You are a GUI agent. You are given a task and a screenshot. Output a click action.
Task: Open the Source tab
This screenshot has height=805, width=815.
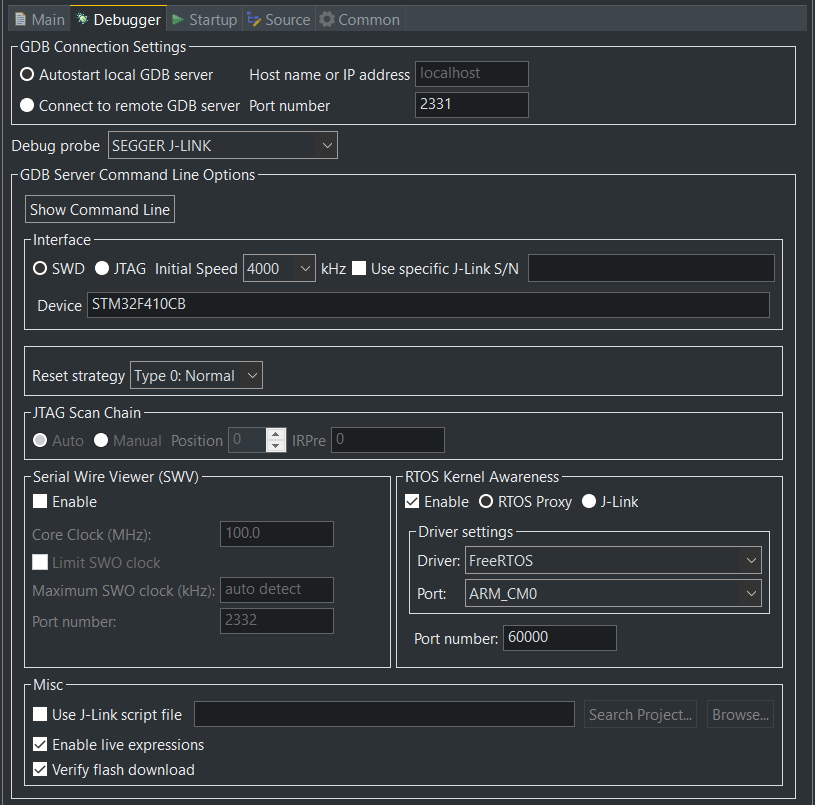(x=279, y=20)
